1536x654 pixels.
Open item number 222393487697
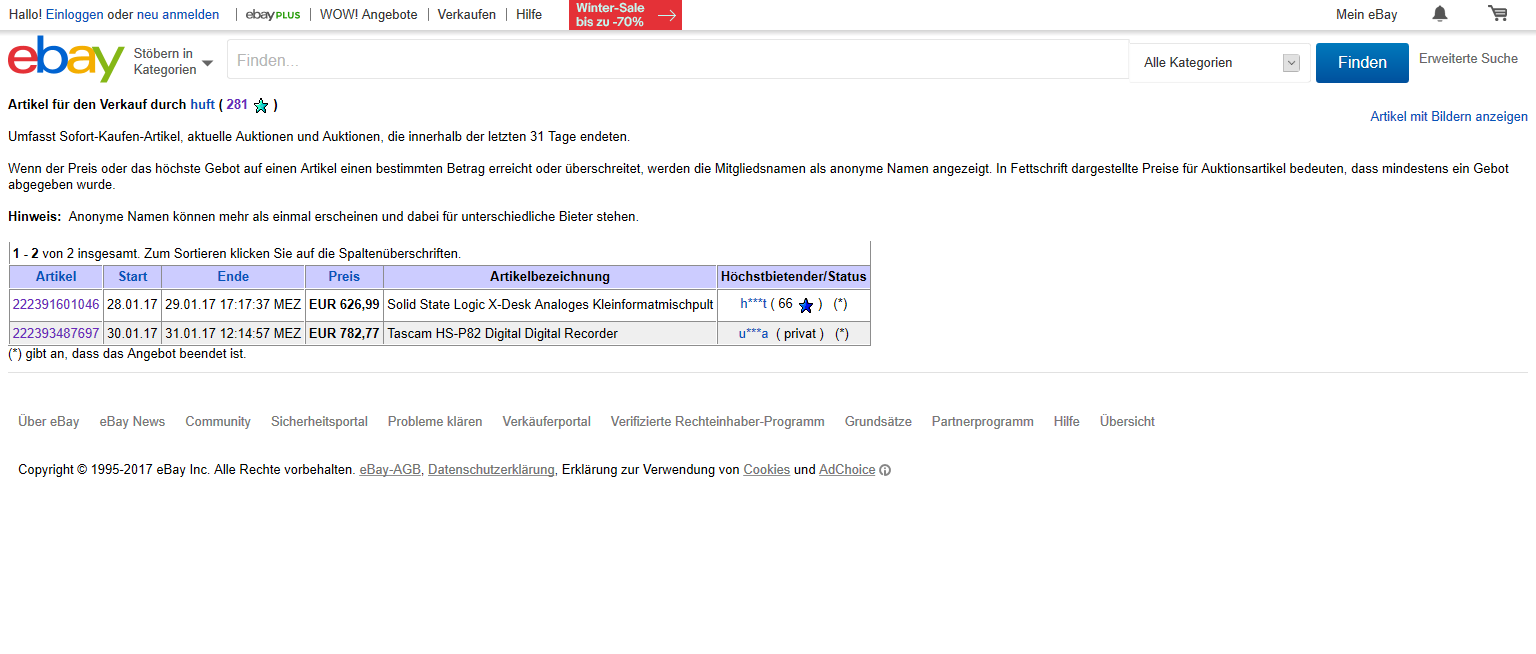tap(56, 334)
